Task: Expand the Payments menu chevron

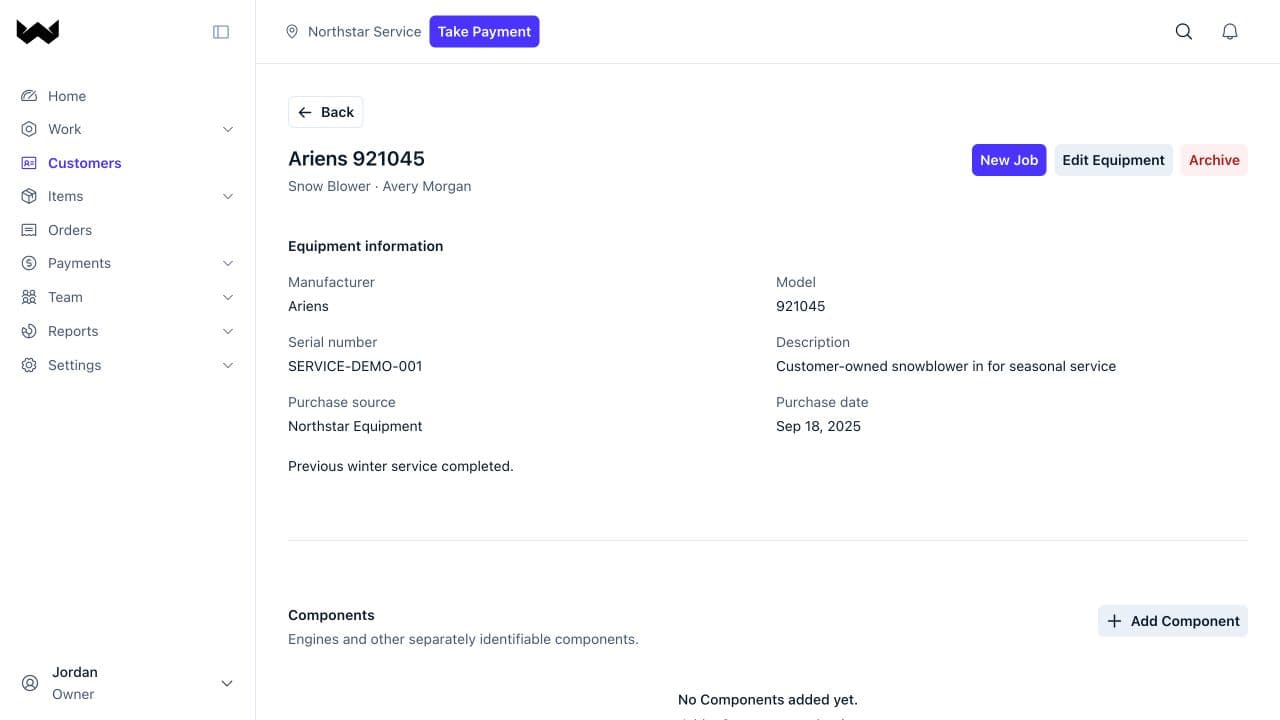Action: (227, 263)
